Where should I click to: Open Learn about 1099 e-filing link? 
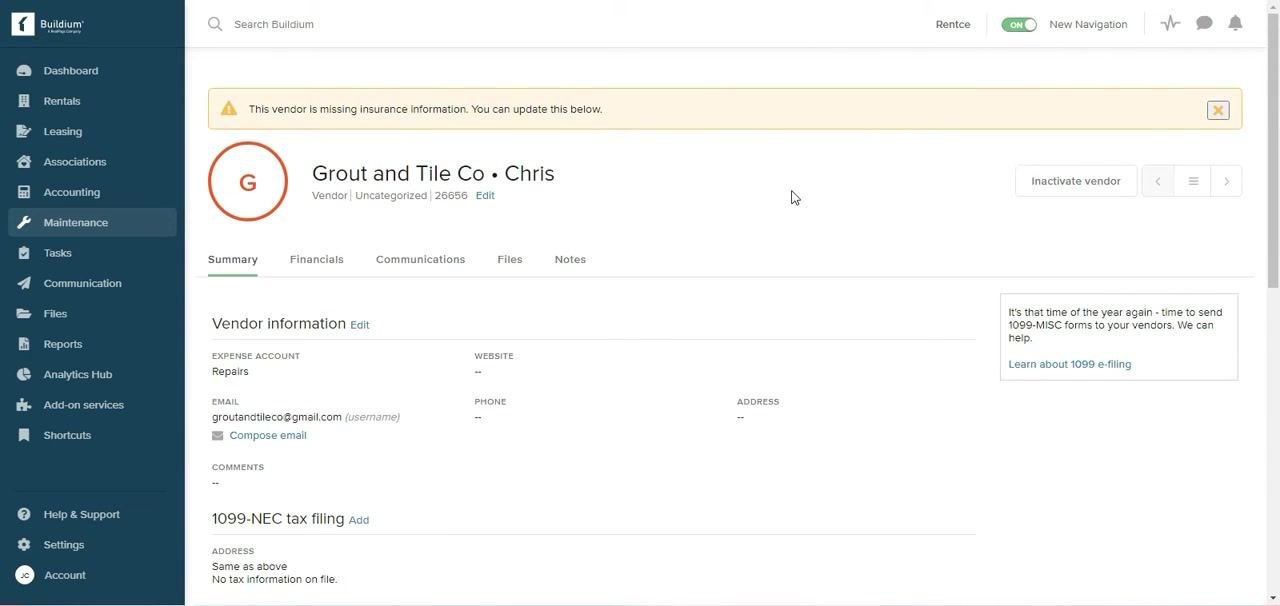[x=1070, y=364]
